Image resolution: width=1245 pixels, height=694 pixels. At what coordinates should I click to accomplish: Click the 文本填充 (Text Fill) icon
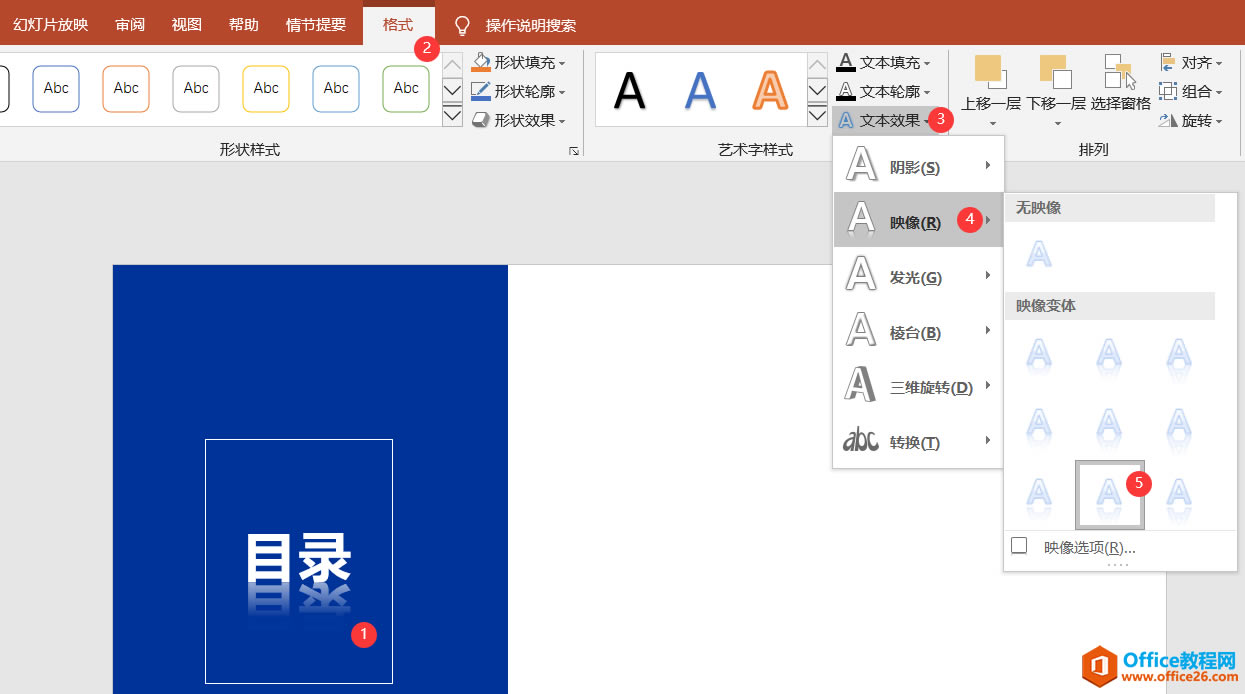845,62
